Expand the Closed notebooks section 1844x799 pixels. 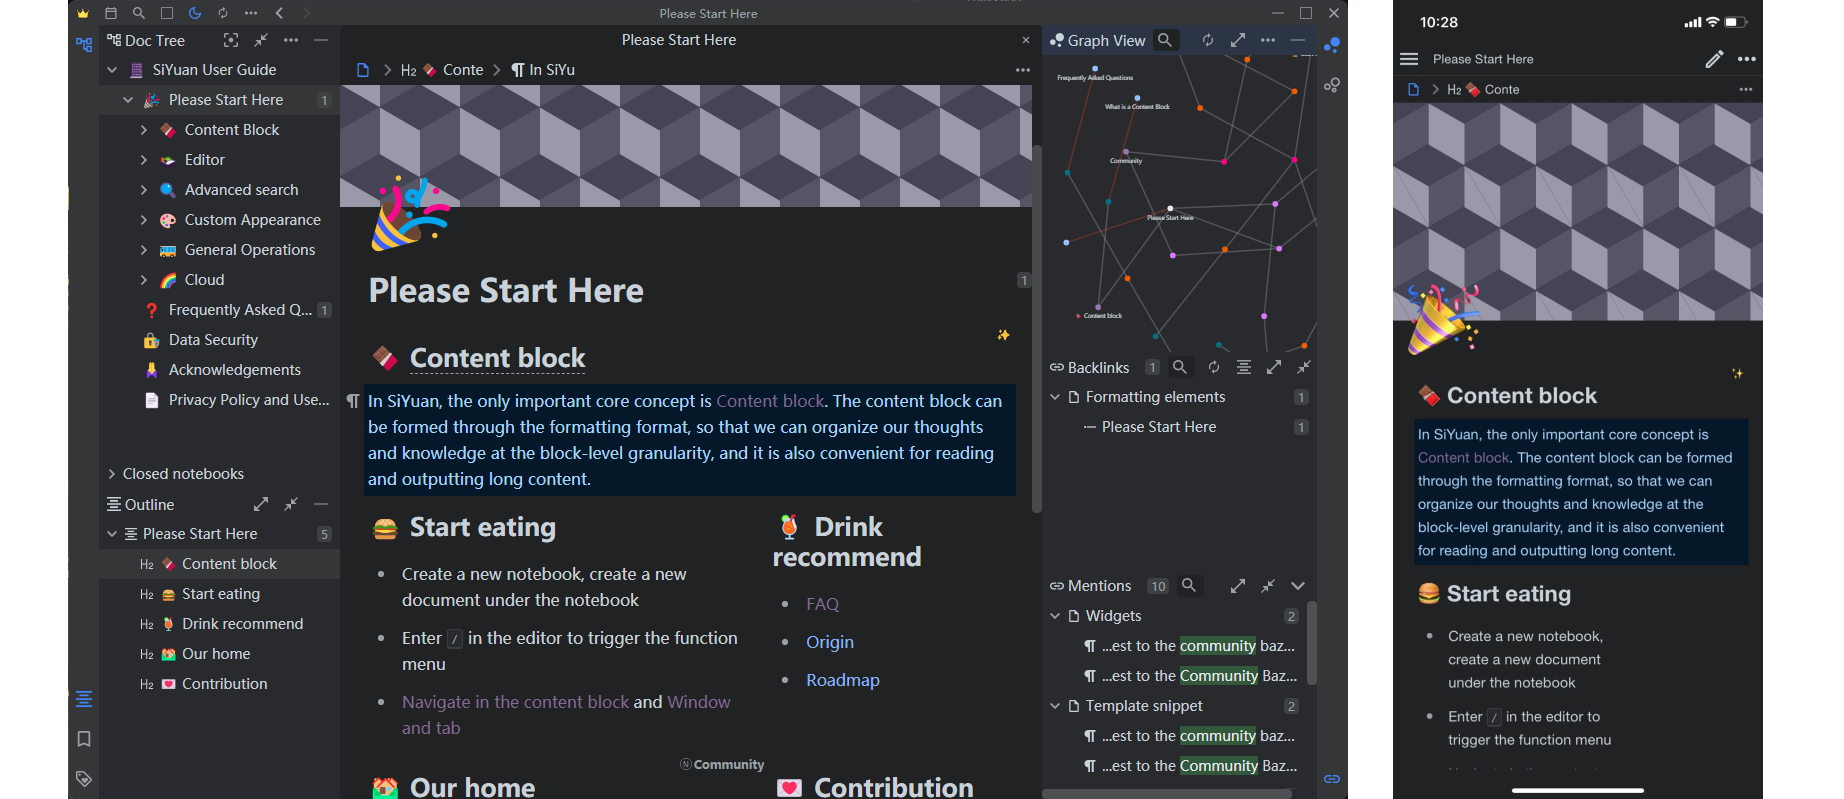pyautogui.click(x=112, y=474)
